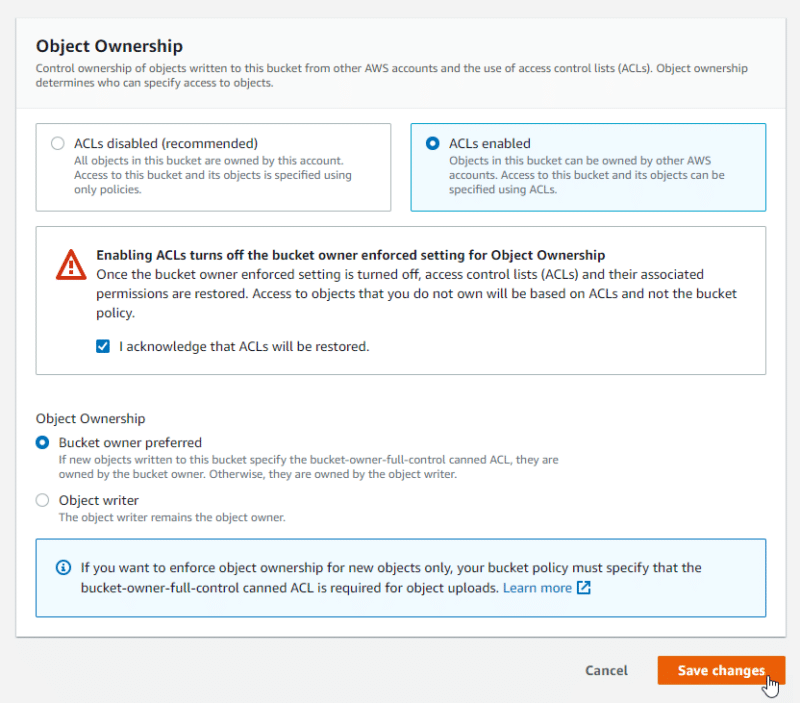Click the orange Save changes button
800x703 pixels.
coord(721,670)
